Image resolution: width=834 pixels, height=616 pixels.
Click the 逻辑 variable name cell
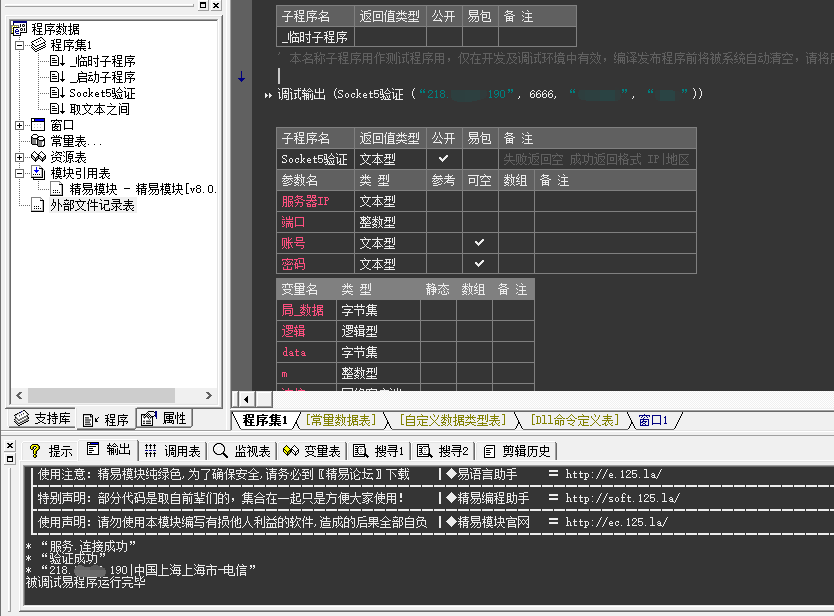point(306,331)
